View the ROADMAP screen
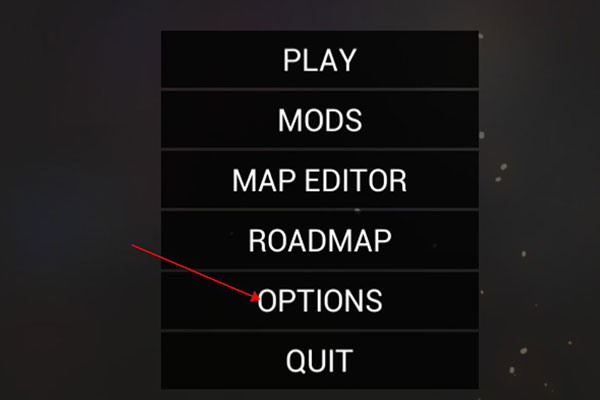Image resolution: width=600 pixels, height=400 pixels. pyautogui.click(x=320, y=240)
